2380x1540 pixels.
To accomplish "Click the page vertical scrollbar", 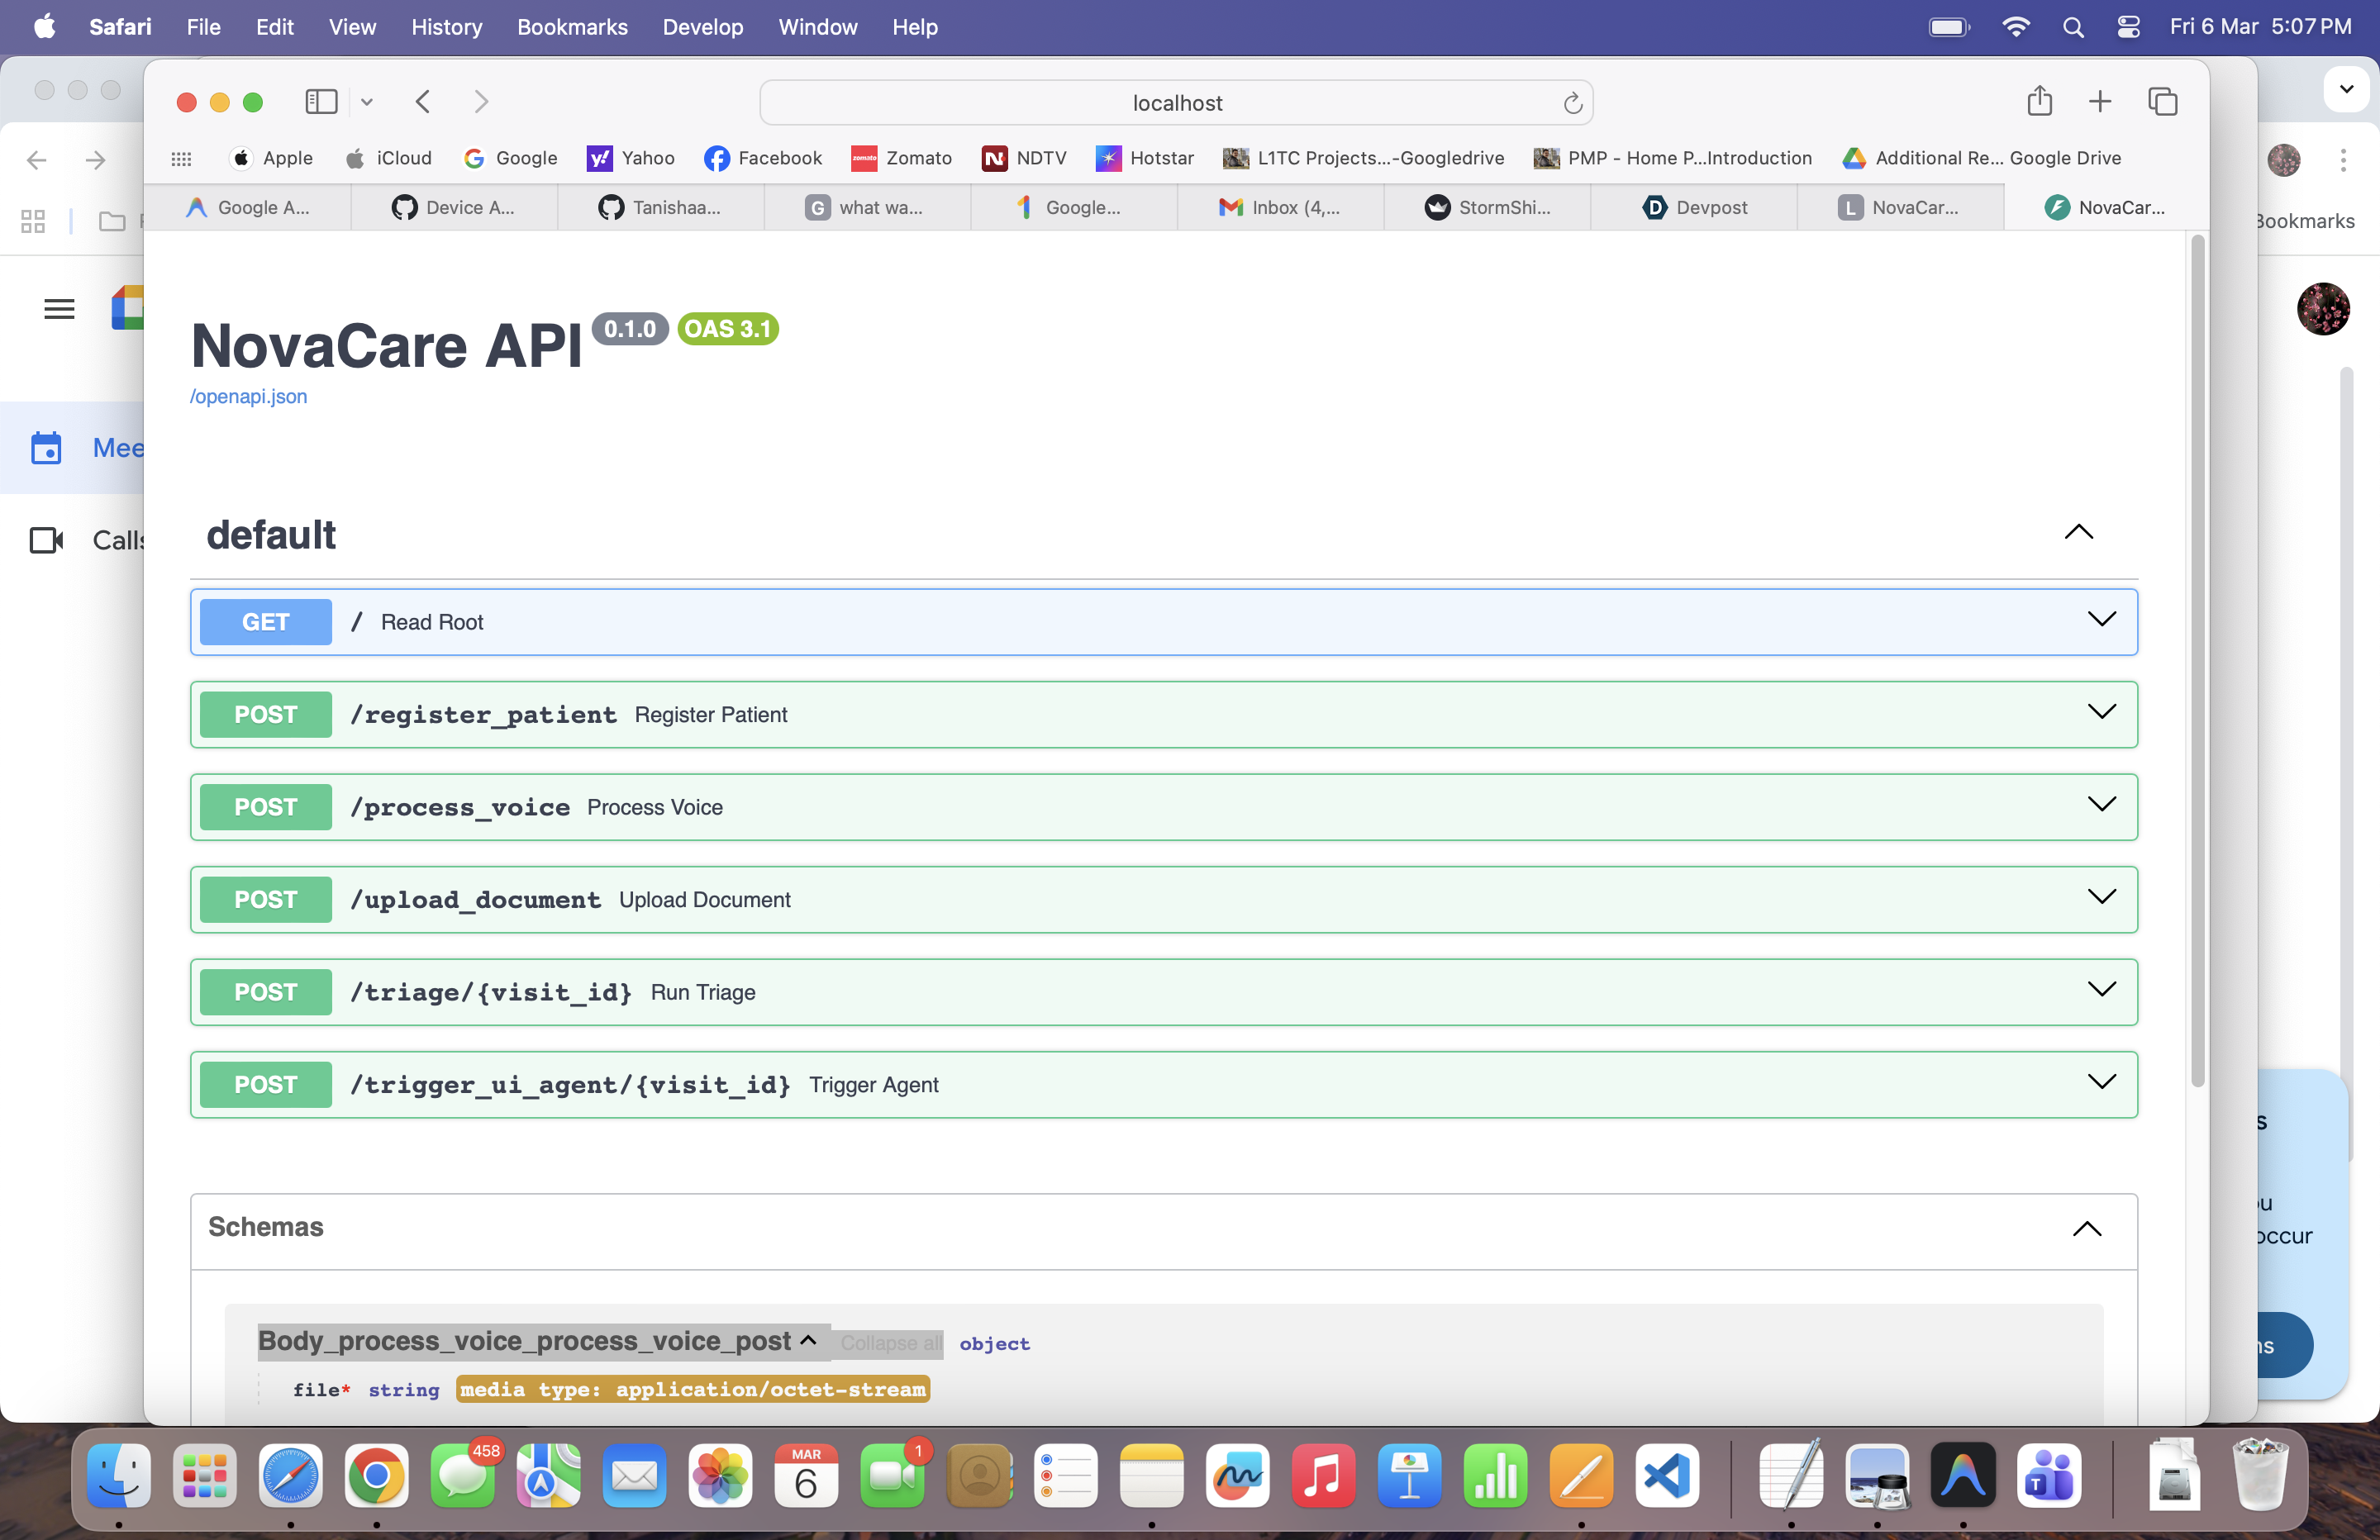I will click(x=2197, y=660).
